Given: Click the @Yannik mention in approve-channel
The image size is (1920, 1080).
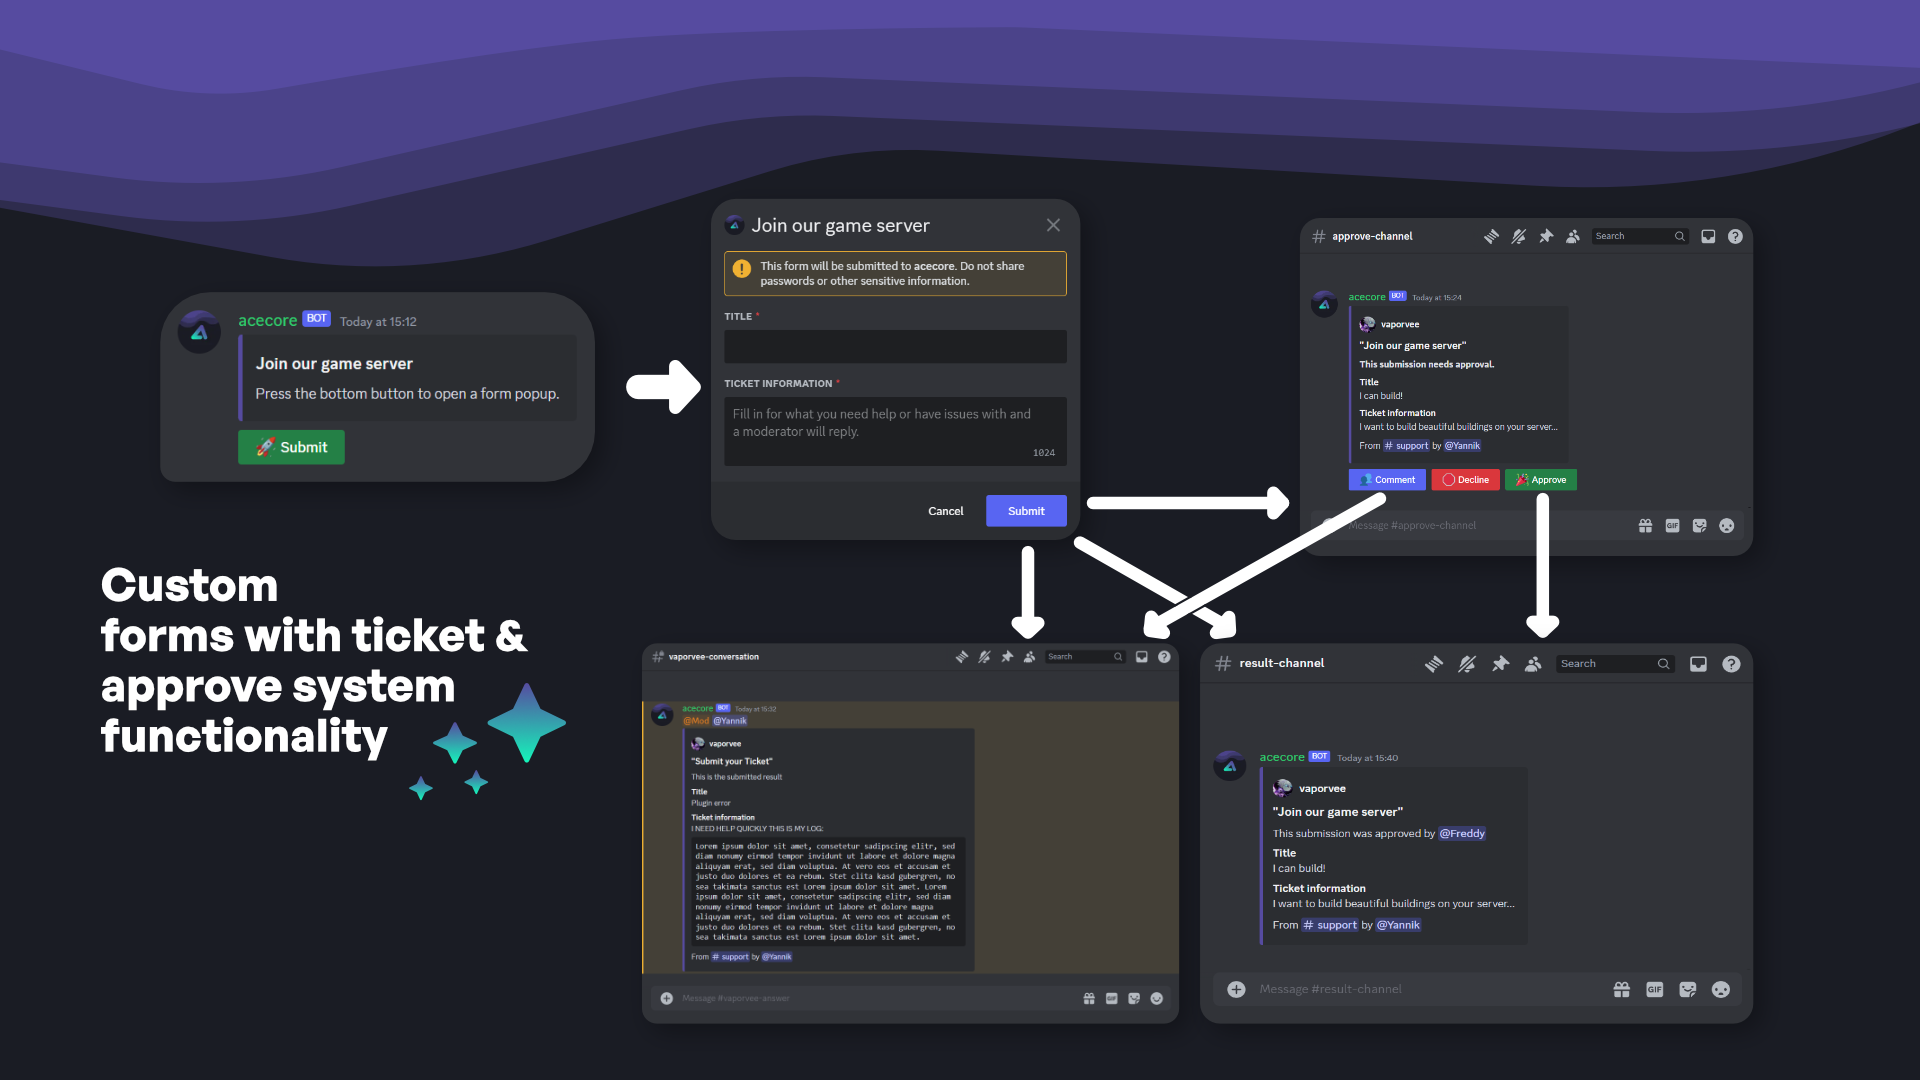Looking at the screenshot, I should pos(1462,446).
